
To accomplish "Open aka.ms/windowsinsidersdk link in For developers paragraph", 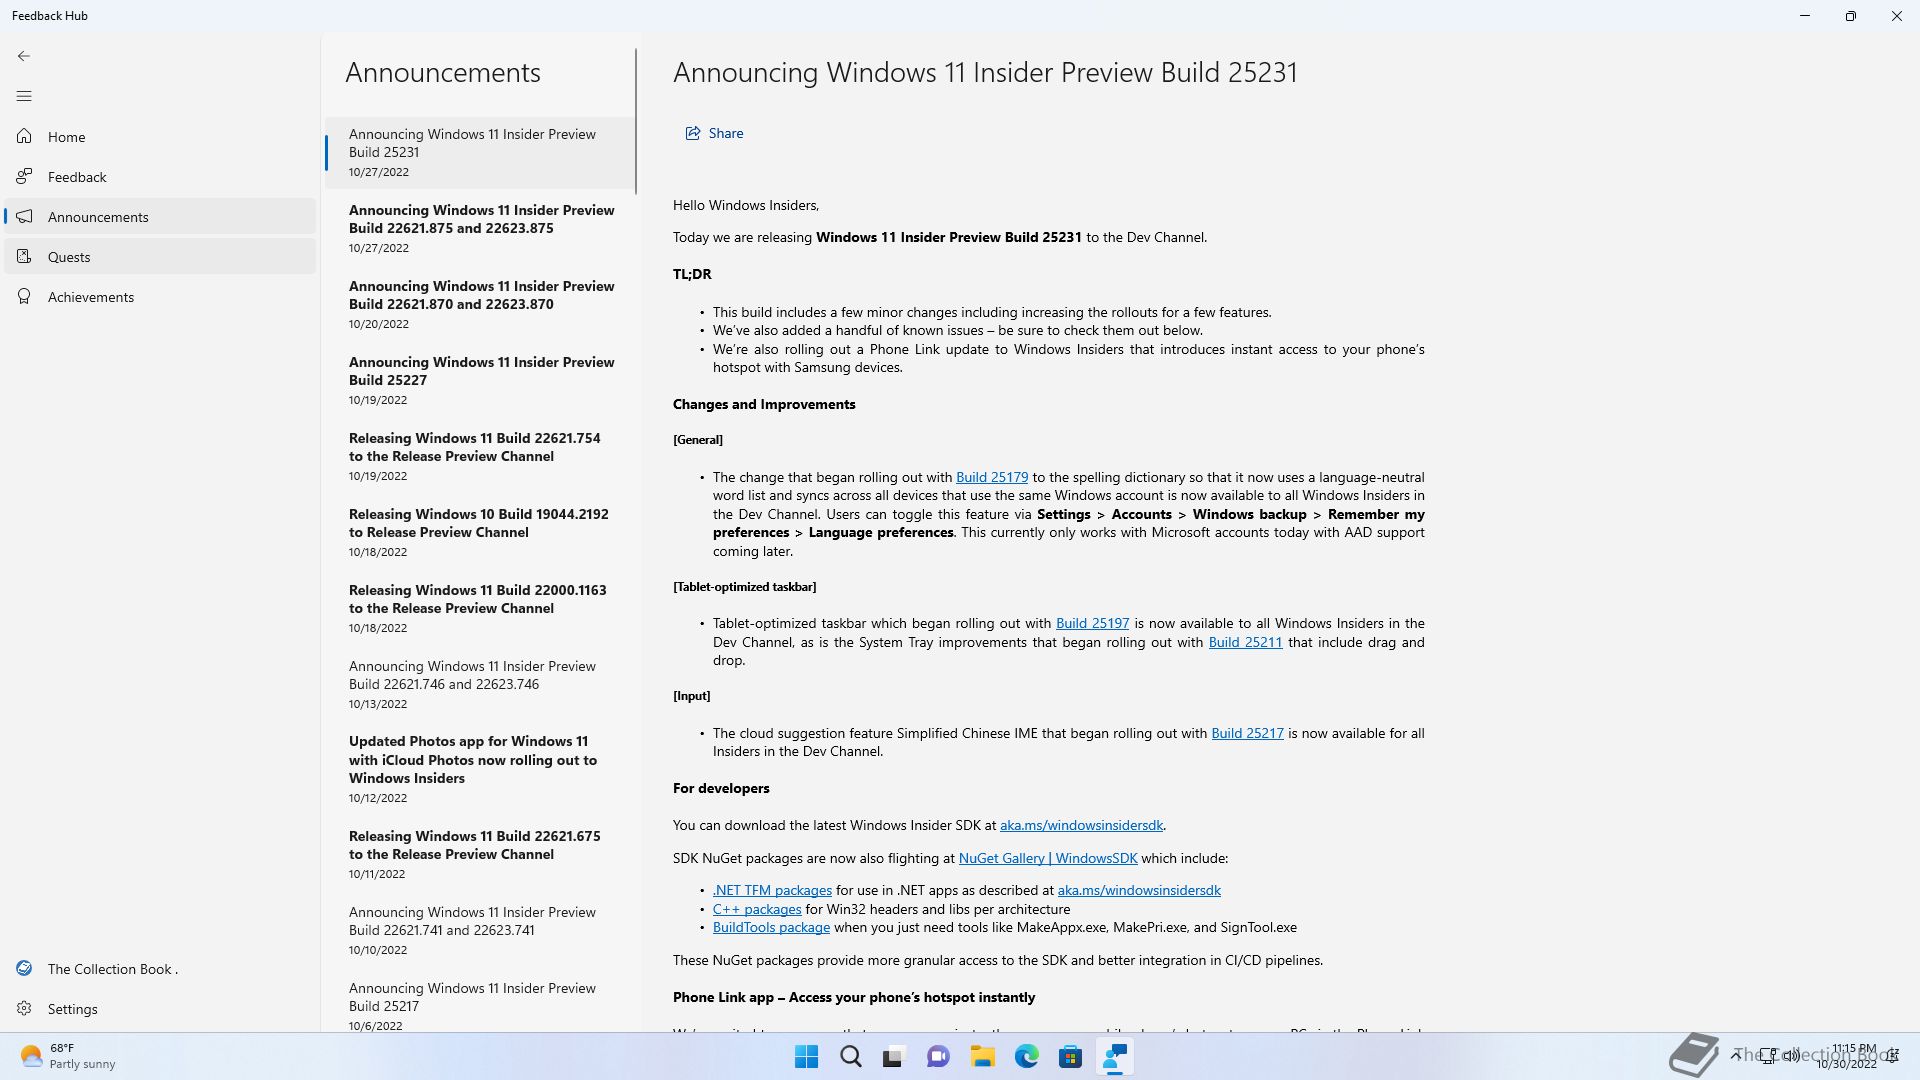I will click(1081, 825).
